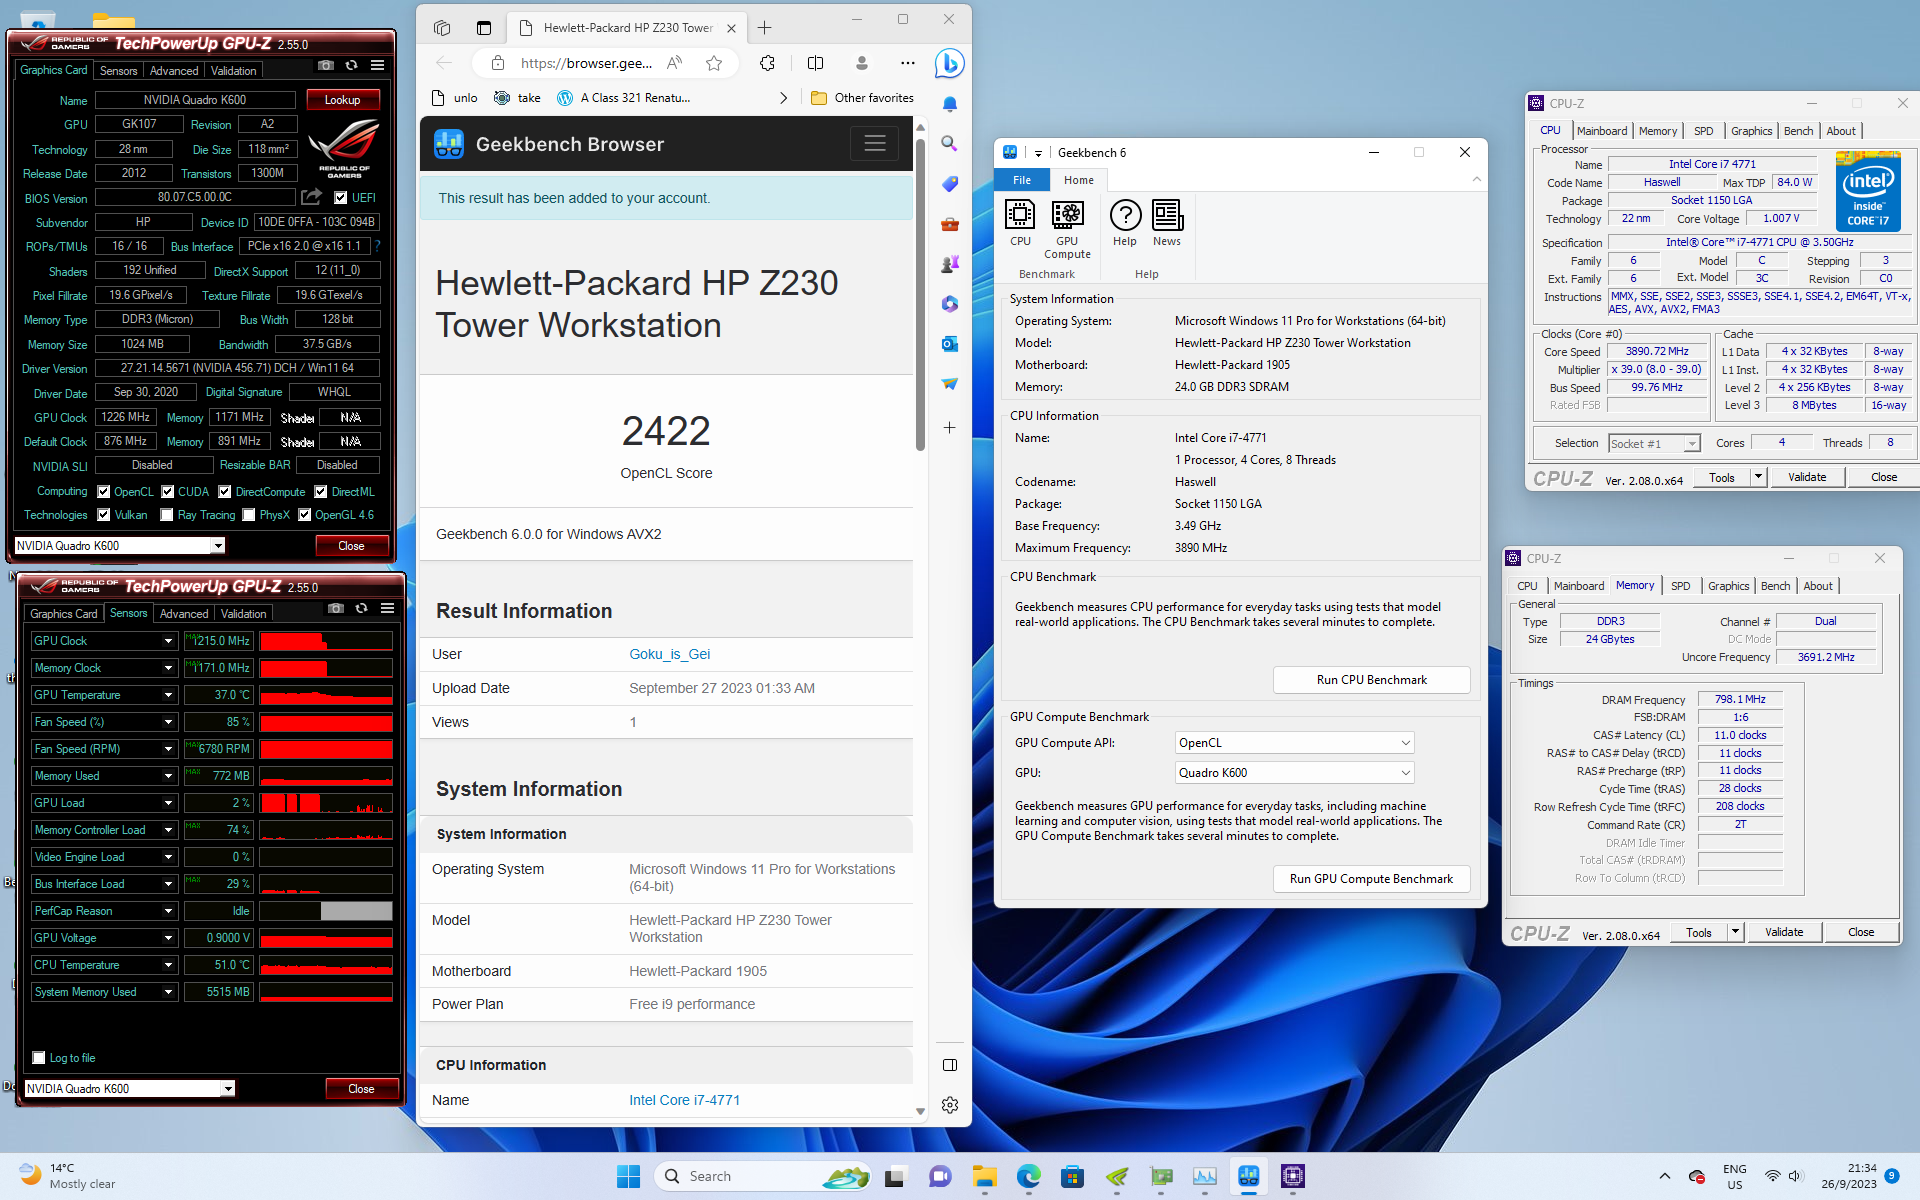This screenshot has width=1920, height=1200.
Task: Open Goku_is_Gei user link
Action: [x=669, y=654]
